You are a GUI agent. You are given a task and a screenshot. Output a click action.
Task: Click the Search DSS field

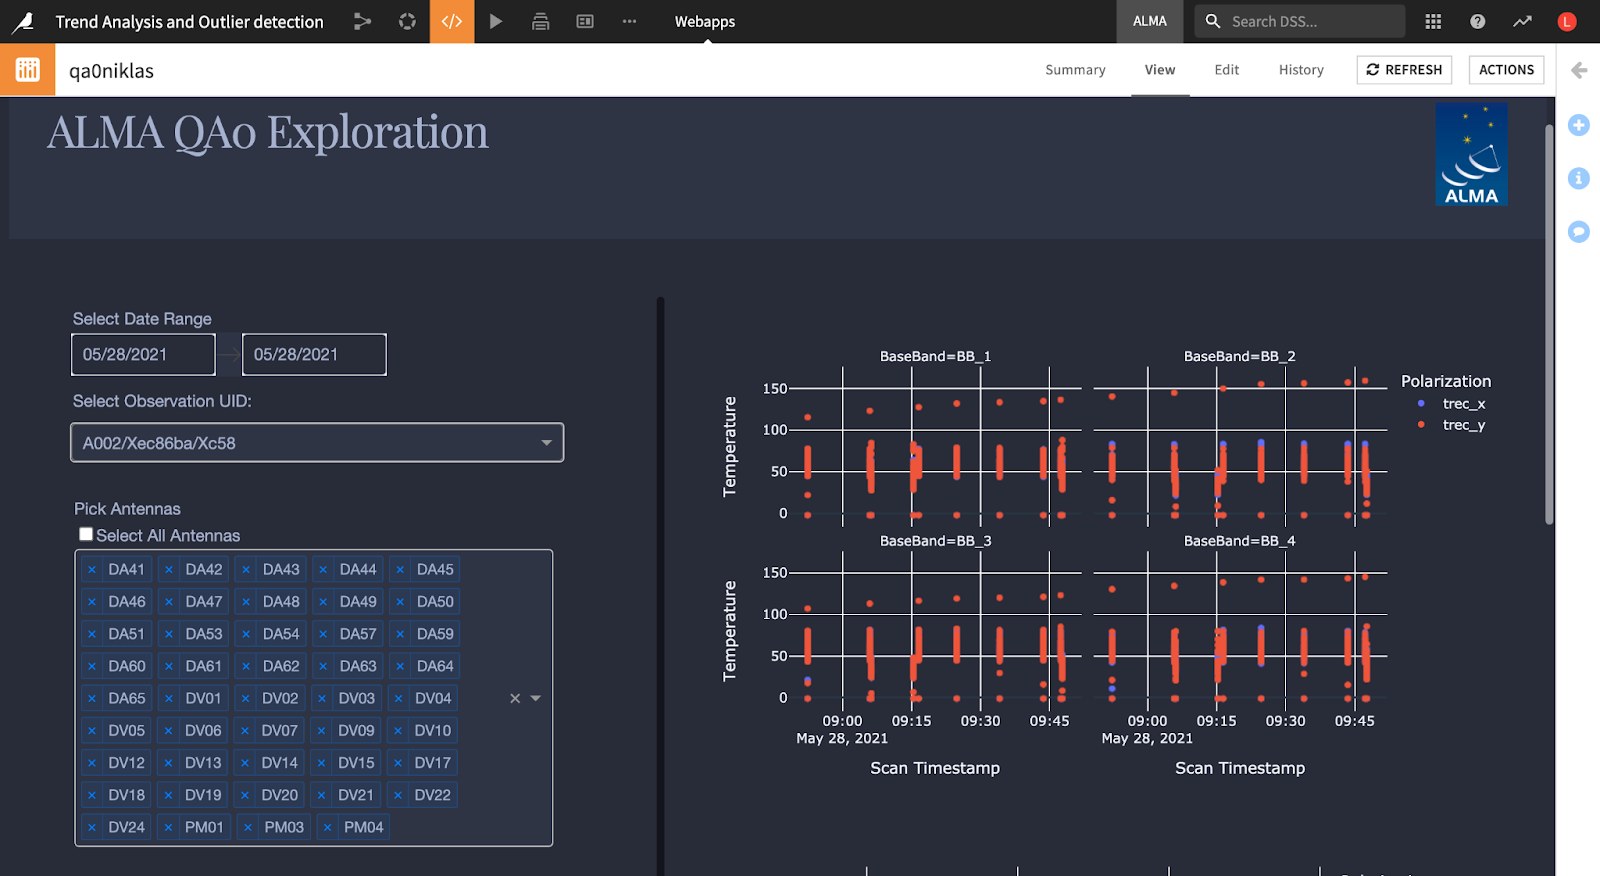click(x=1300, y=21)
